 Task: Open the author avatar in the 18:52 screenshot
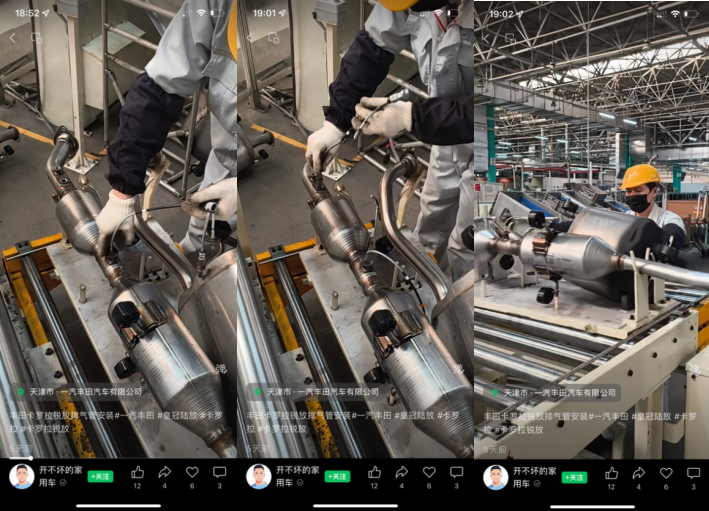[21, 476]
